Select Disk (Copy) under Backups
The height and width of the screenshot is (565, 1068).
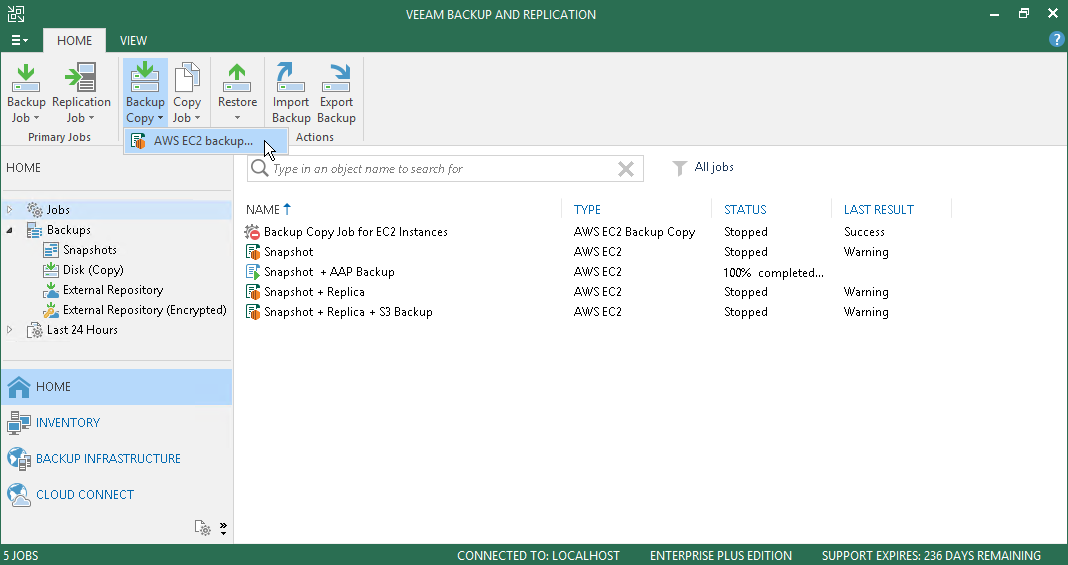[93, 270]
